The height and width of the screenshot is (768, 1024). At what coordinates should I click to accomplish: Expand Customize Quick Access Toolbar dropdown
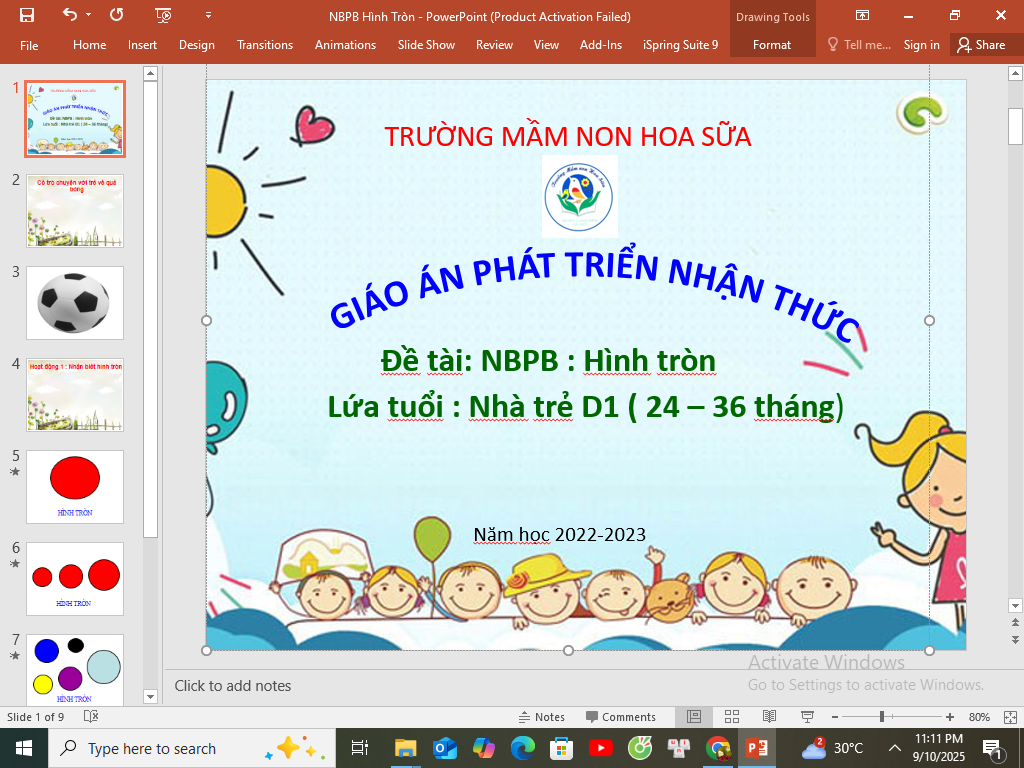click(x=208, y=15)
